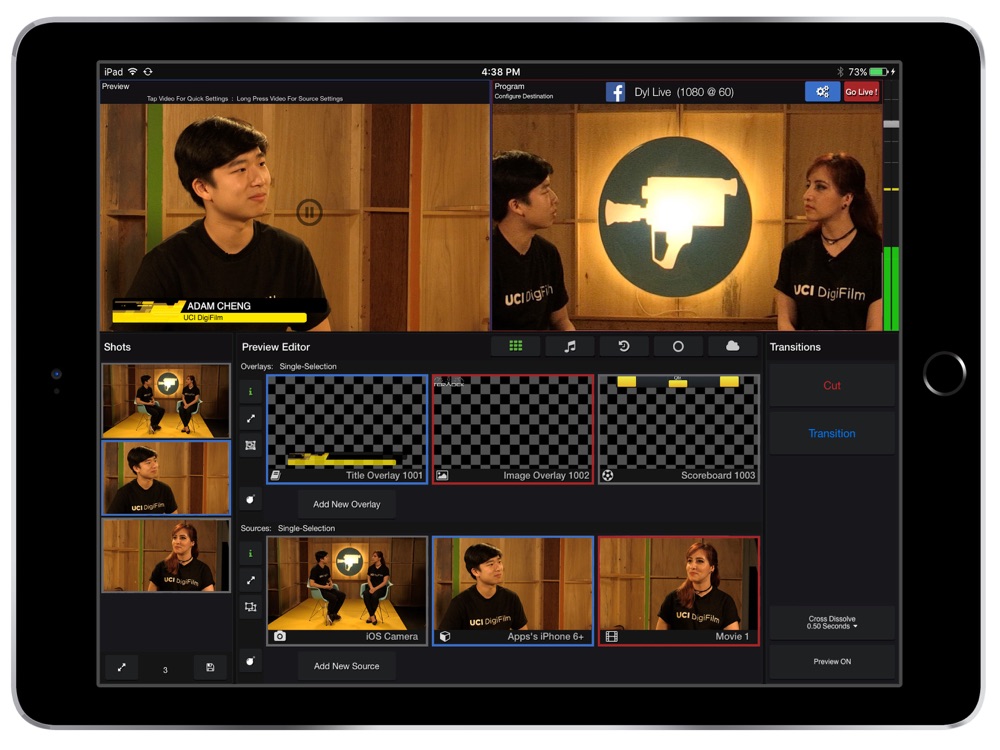
Task: Click the save shots disk icon
Action: [210, 668]
